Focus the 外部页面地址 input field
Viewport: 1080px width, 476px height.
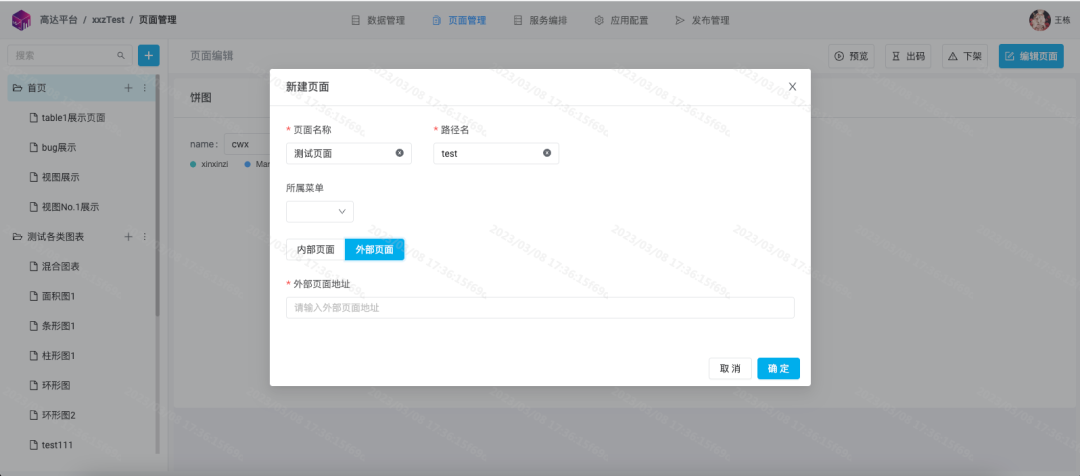tap(540, 308)
